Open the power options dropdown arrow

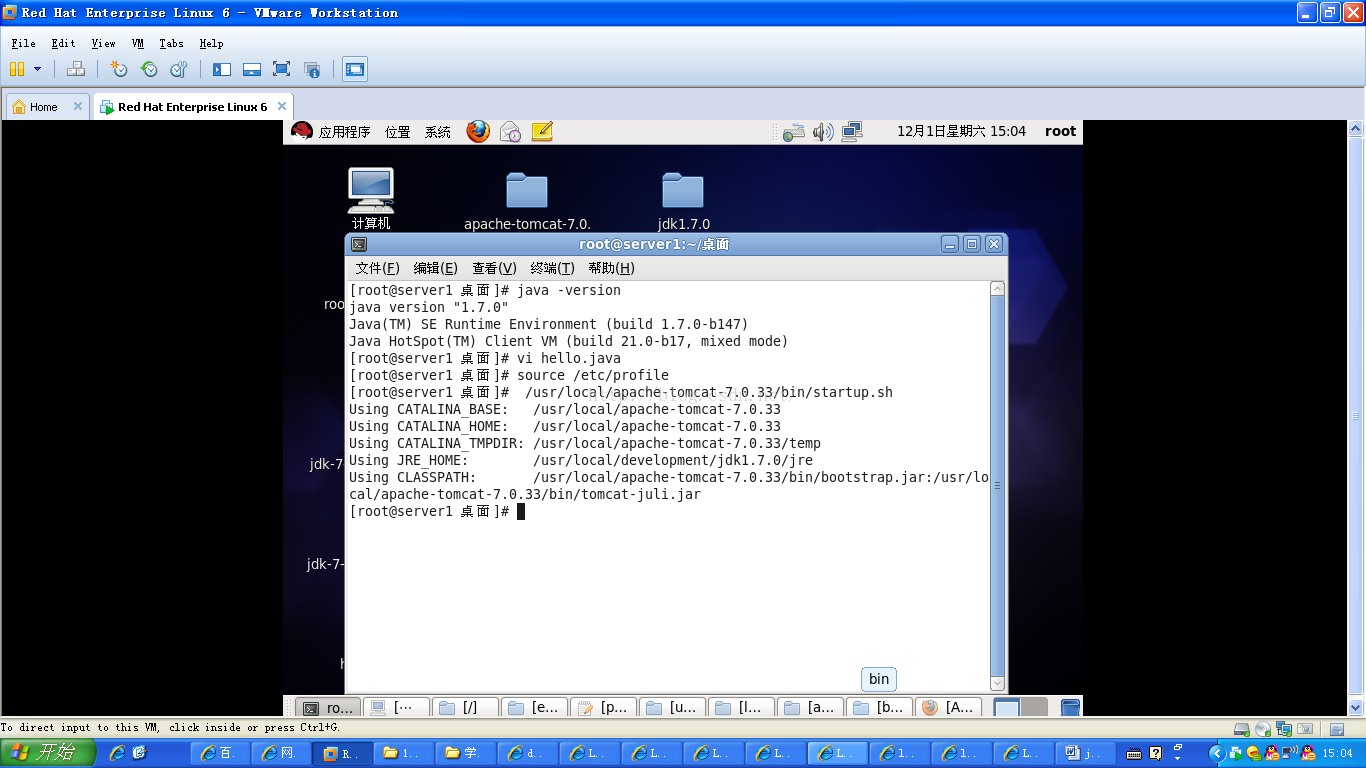coord(38,69)
